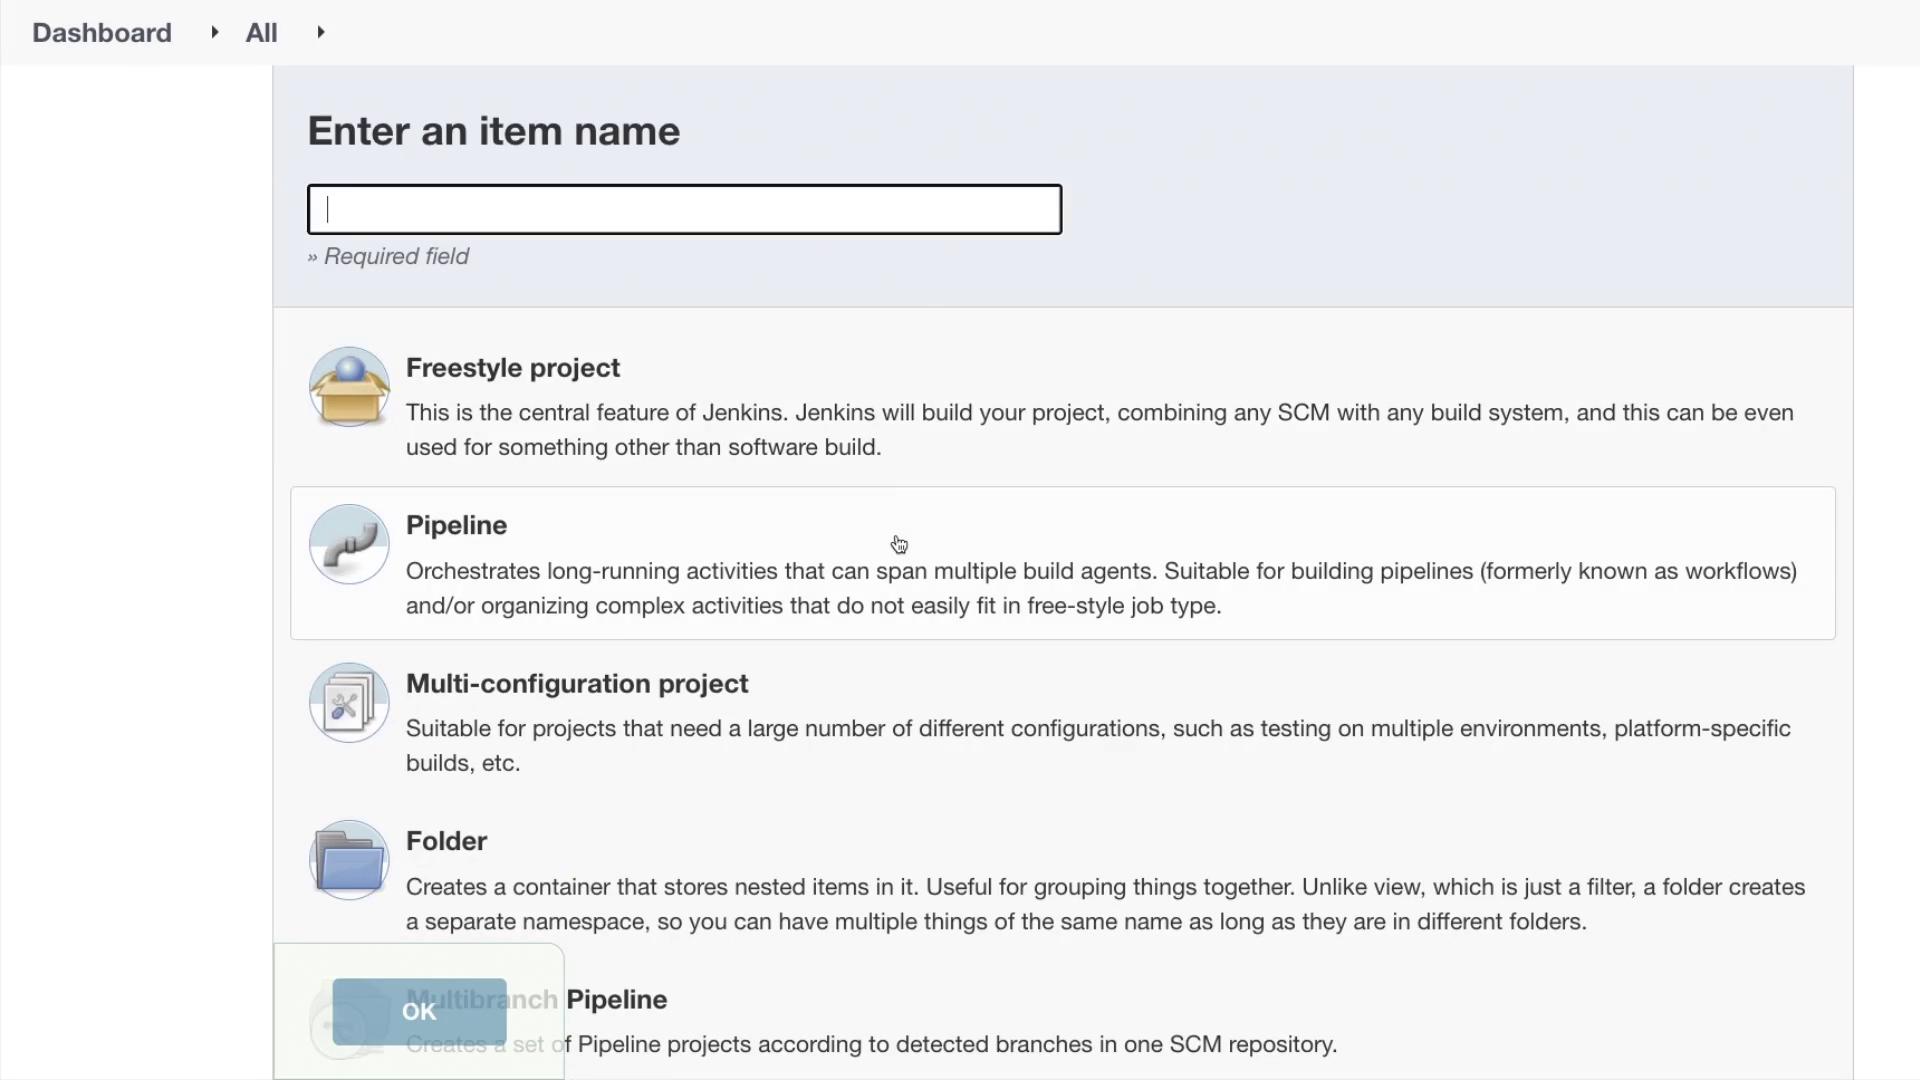Screen dimensions: 1920x1080
Task: Pick the Folder item heading
Action: pyautogui.click(x=446, y=841)
